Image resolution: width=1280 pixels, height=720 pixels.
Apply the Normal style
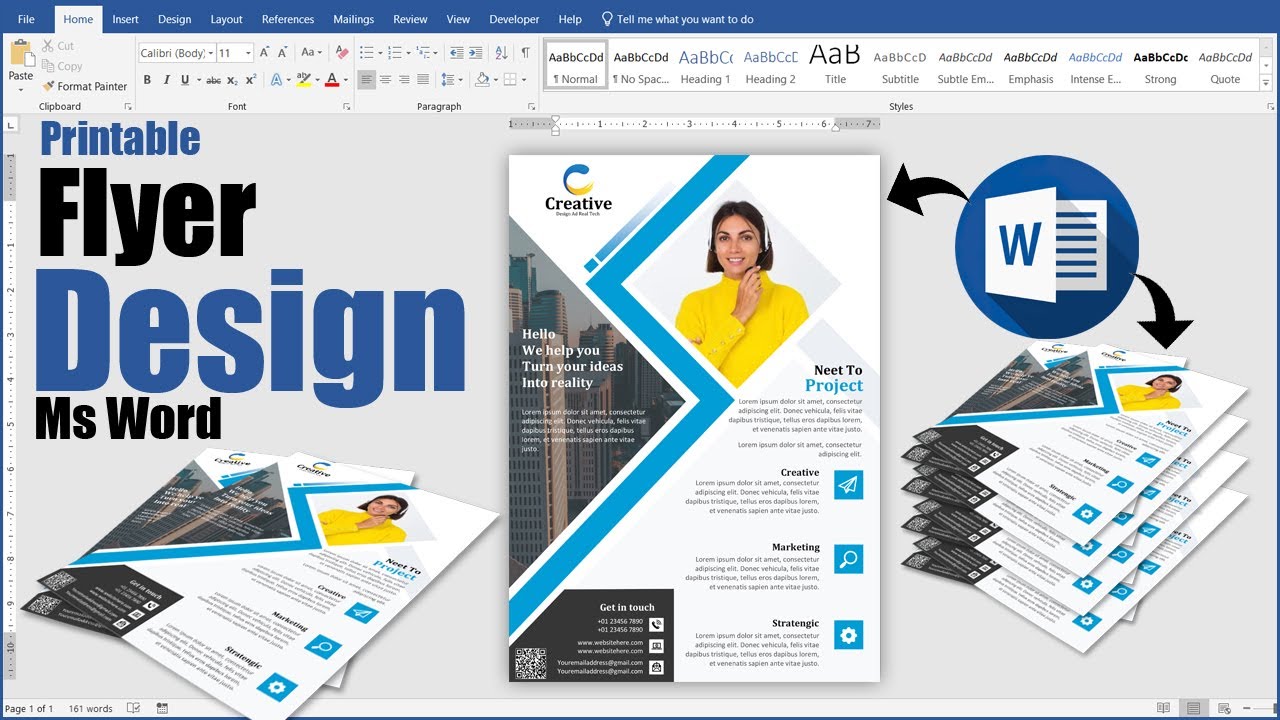tap(576, 66)
